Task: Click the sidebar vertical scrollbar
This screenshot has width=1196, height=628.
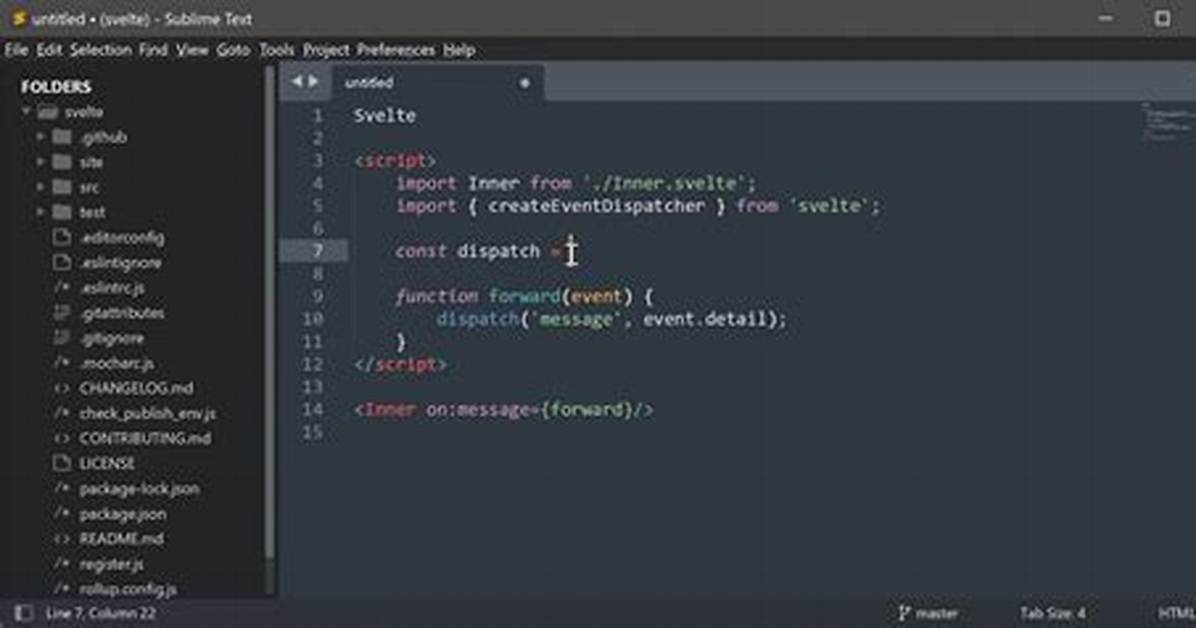Action: pyautogui.click(x=269, y=313)
